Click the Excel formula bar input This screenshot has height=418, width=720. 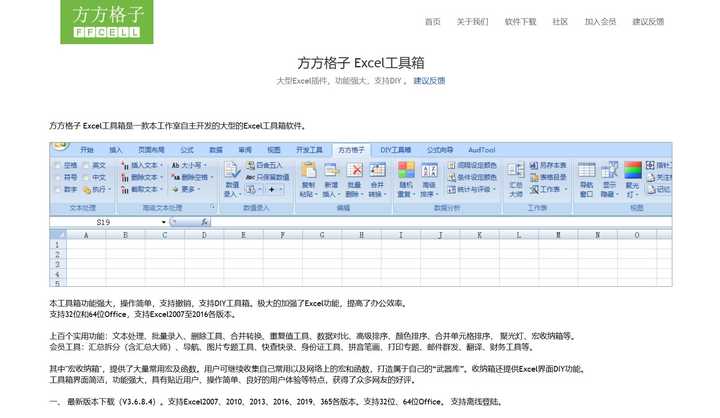pos(442,222)
